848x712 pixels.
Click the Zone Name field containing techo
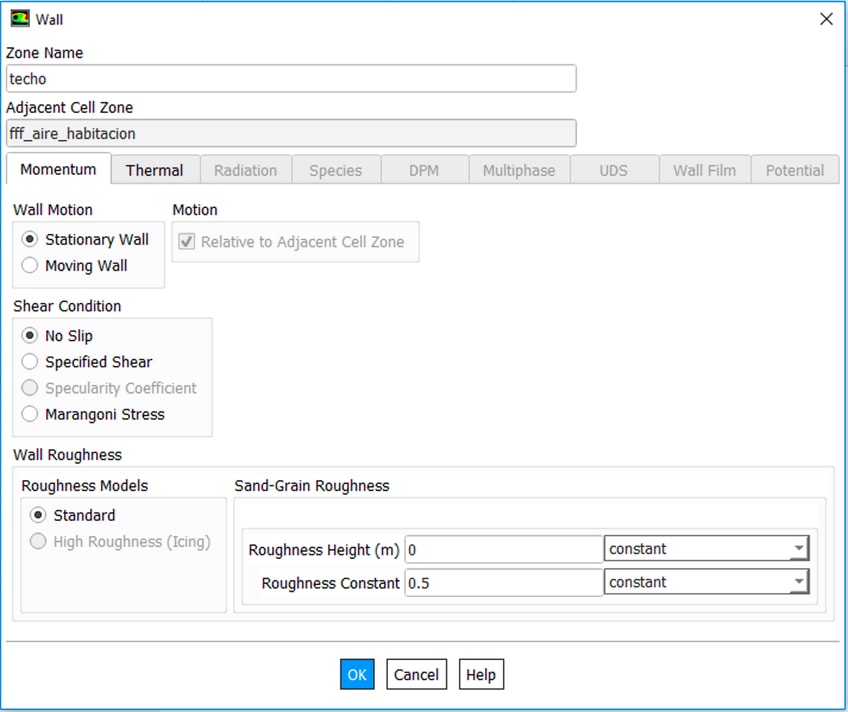coord(291,79)
